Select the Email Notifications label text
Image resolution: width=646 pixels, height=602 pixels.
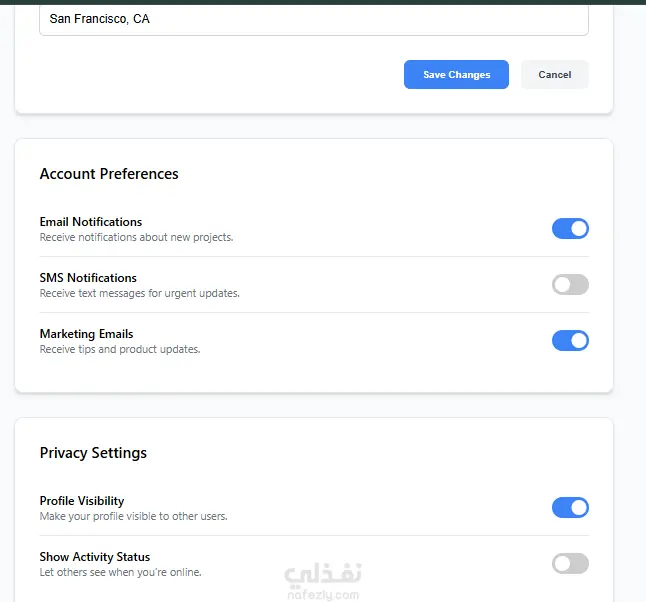tap(91, 222)
